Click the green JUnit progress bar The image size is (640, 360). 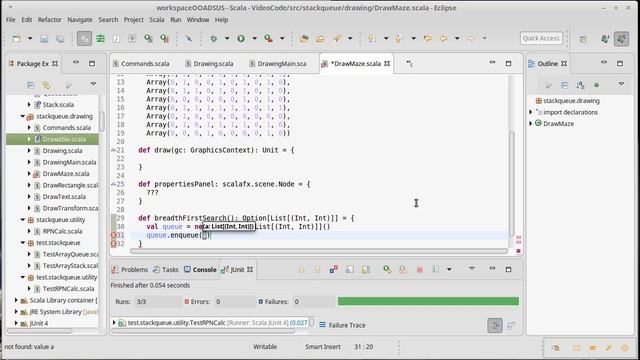pos(428,301)
